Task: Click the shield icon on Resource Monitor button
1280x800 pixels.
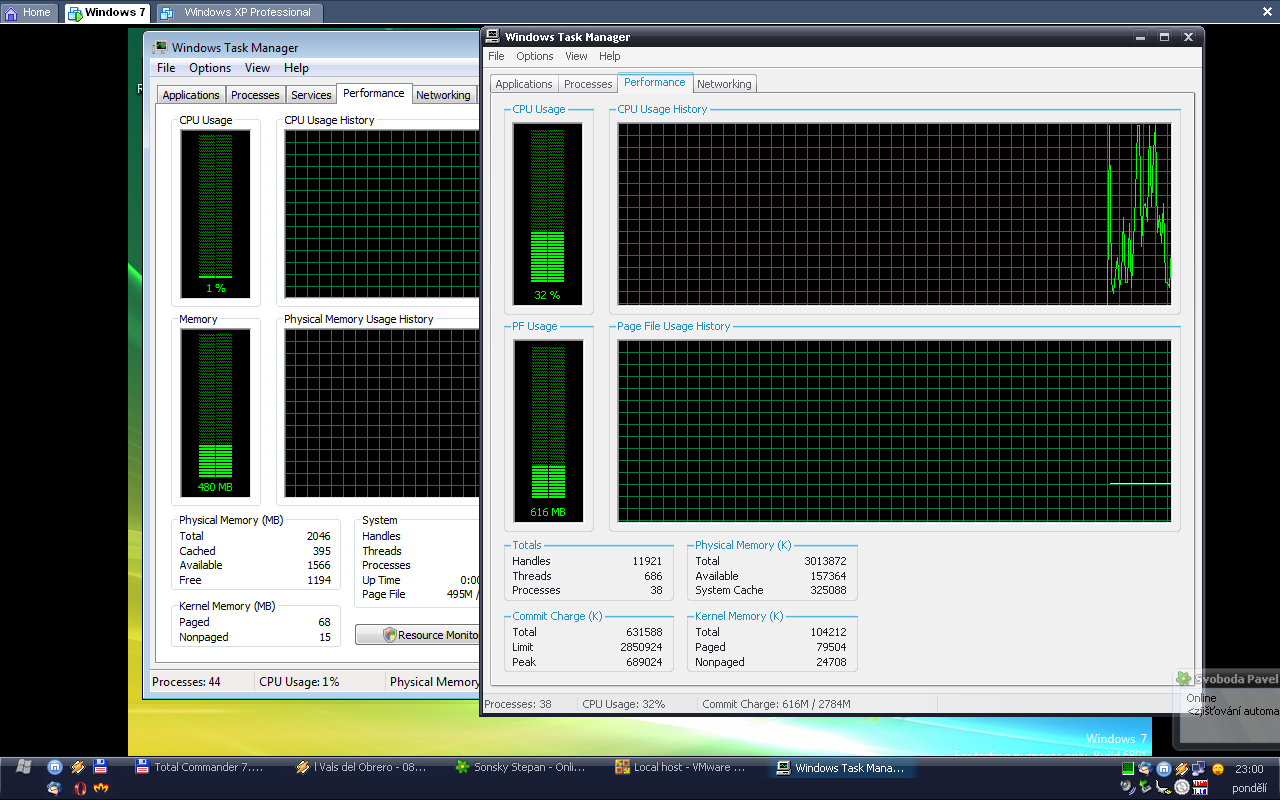Action: (x=389, y=635)
